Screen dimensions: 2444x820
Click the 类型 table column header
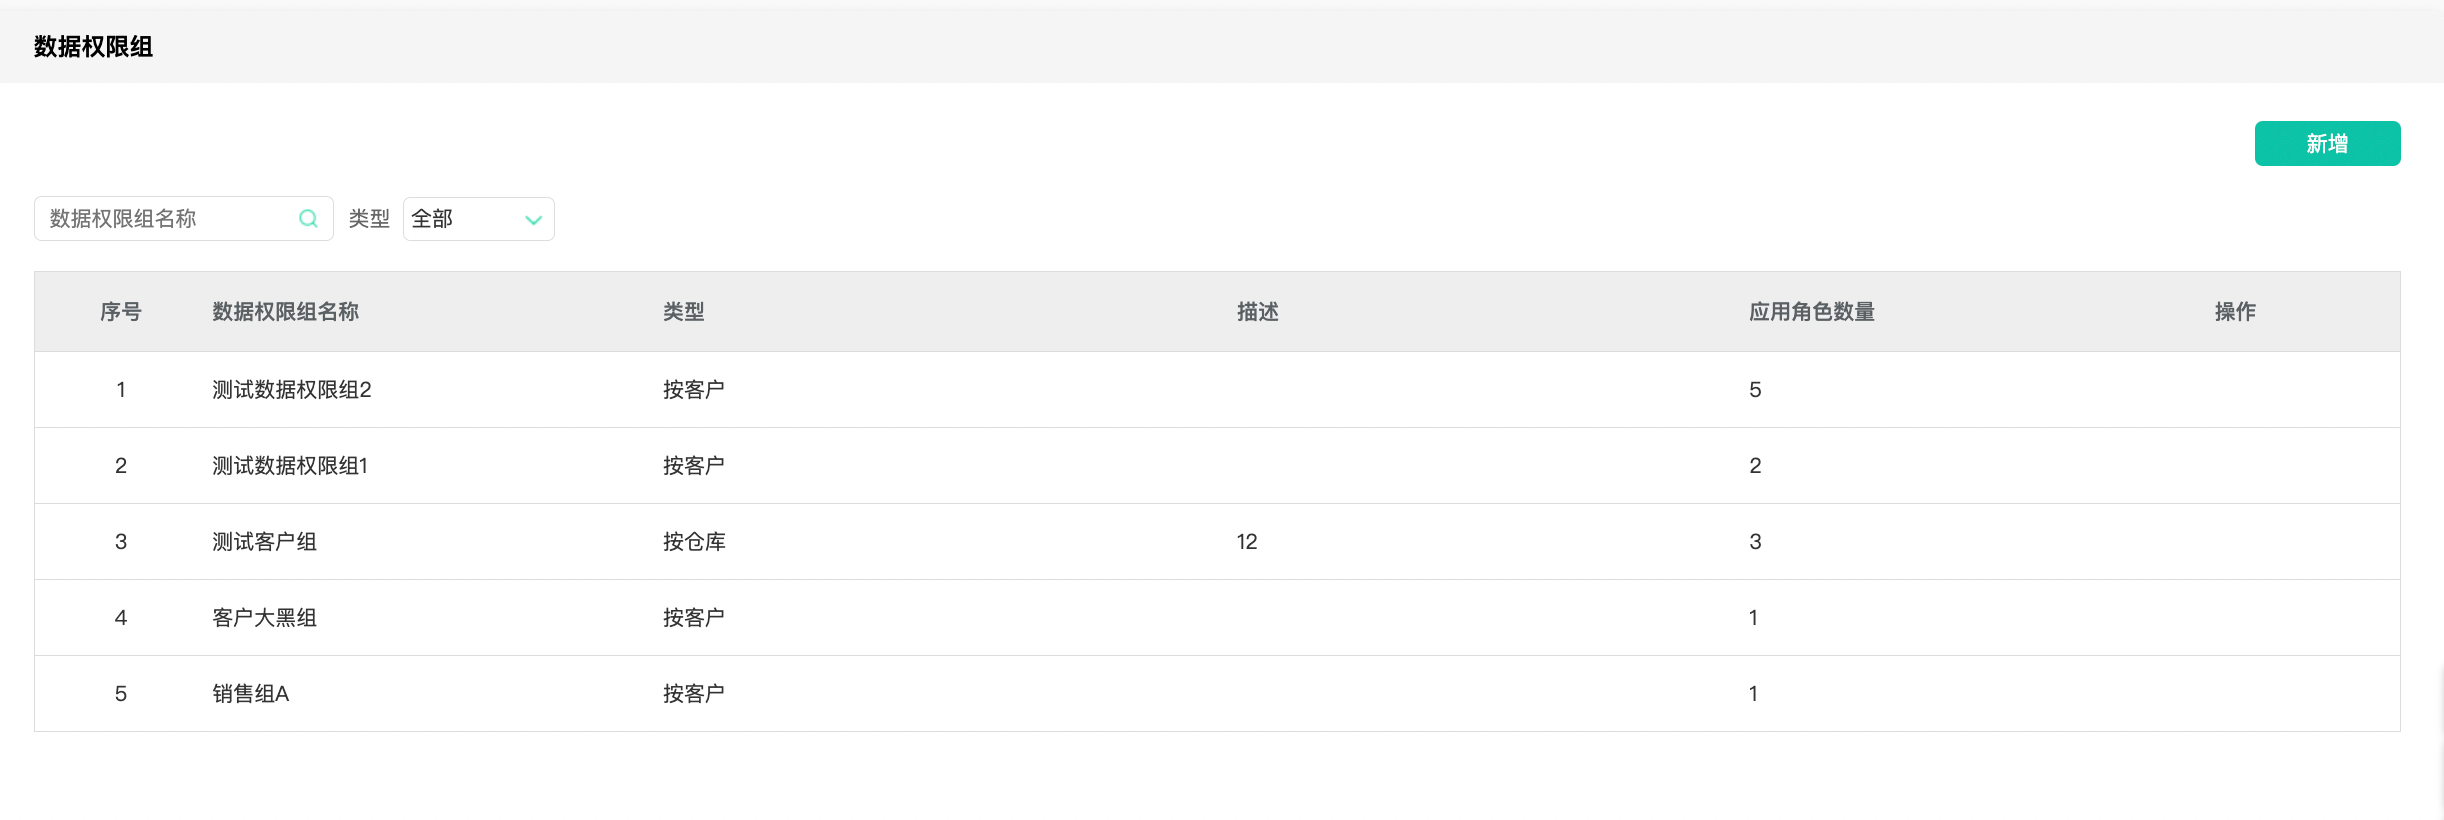point(683,311)
